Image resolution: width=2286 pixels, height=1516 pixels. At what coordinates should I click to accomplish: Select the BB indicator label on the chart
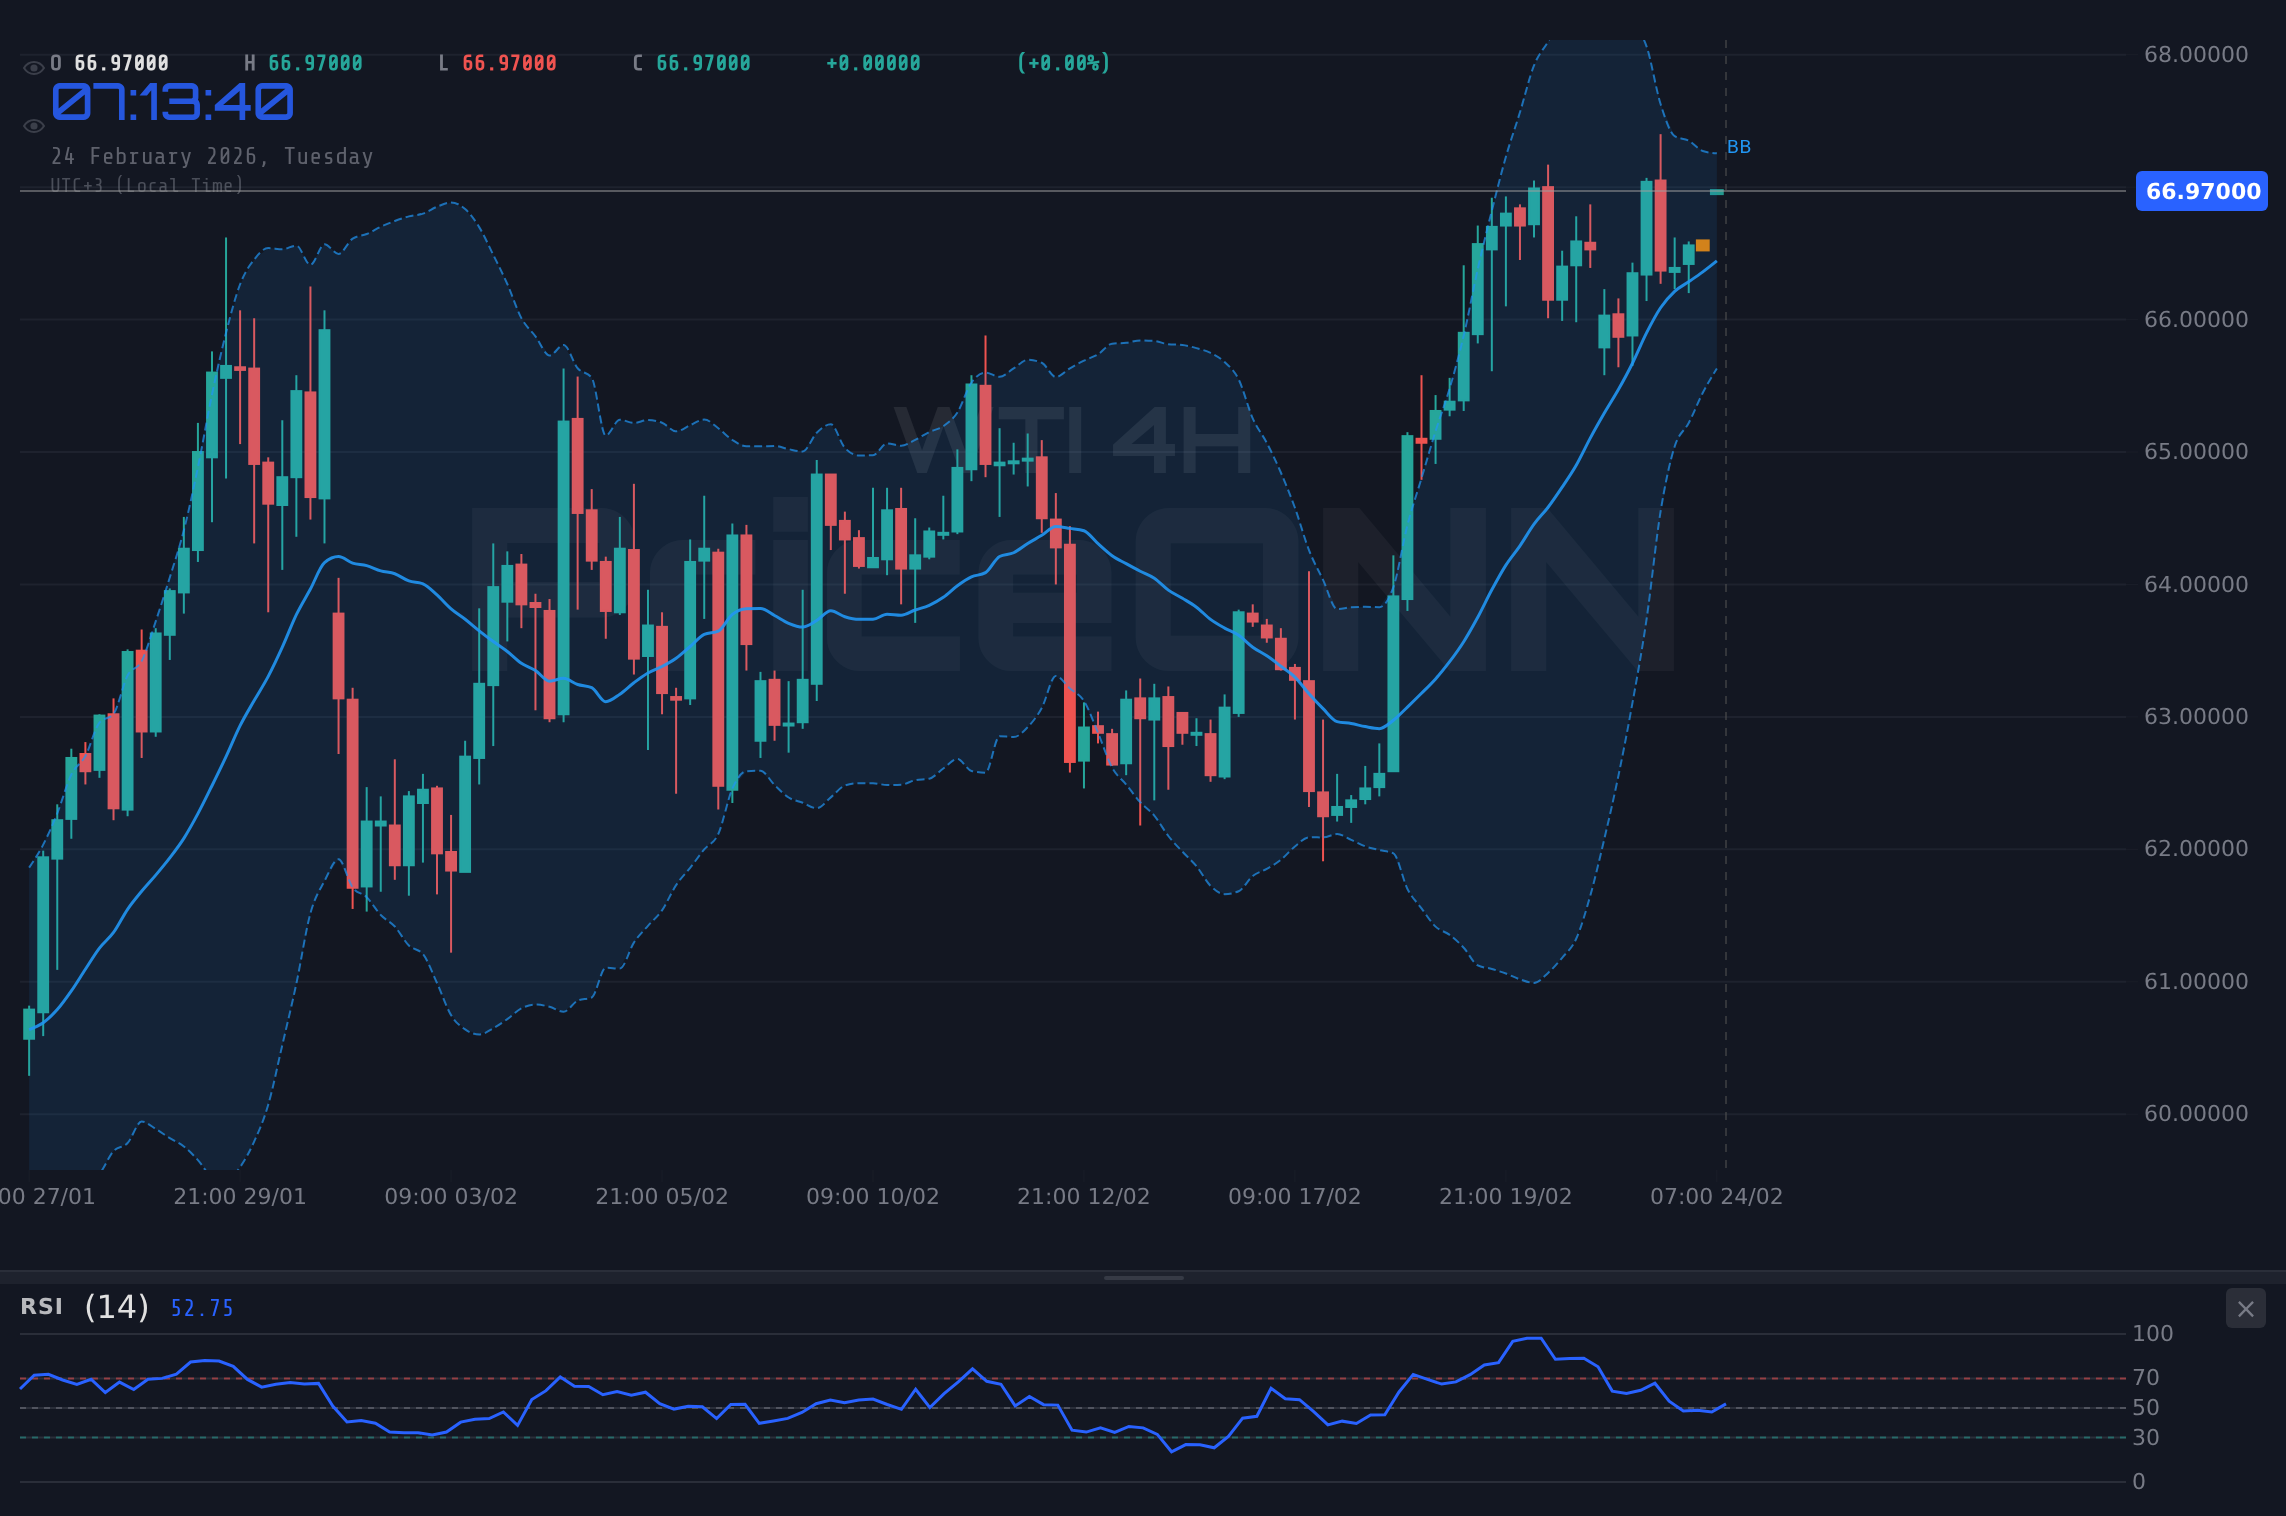tap(1740, 146)
